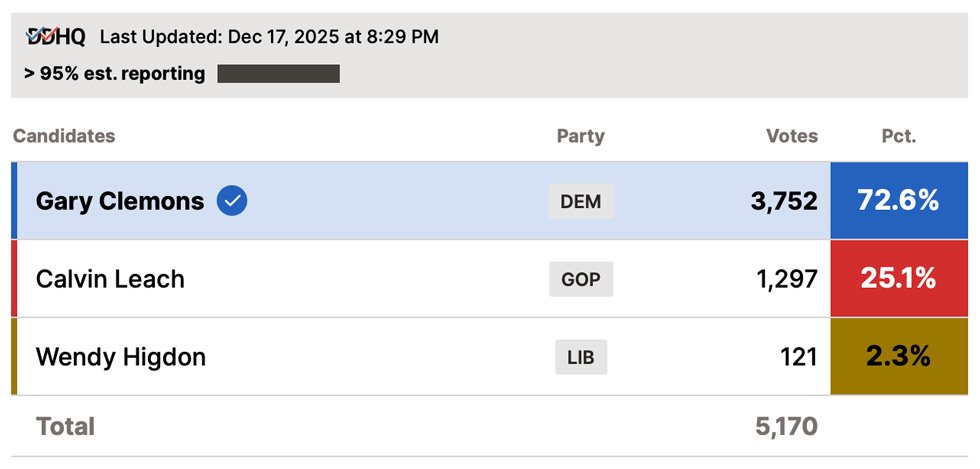Click the DEM party badge
The image size is (980, 469).
coord(581,201)
